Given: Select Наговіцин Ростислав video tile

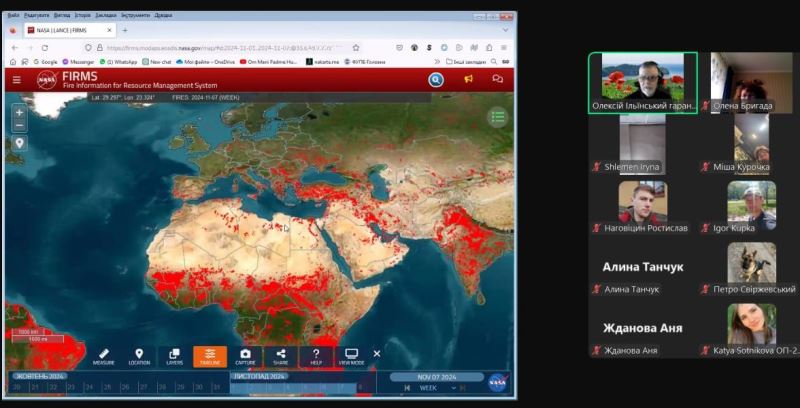Looking at the screenshot, I should [x=642, y=205].
